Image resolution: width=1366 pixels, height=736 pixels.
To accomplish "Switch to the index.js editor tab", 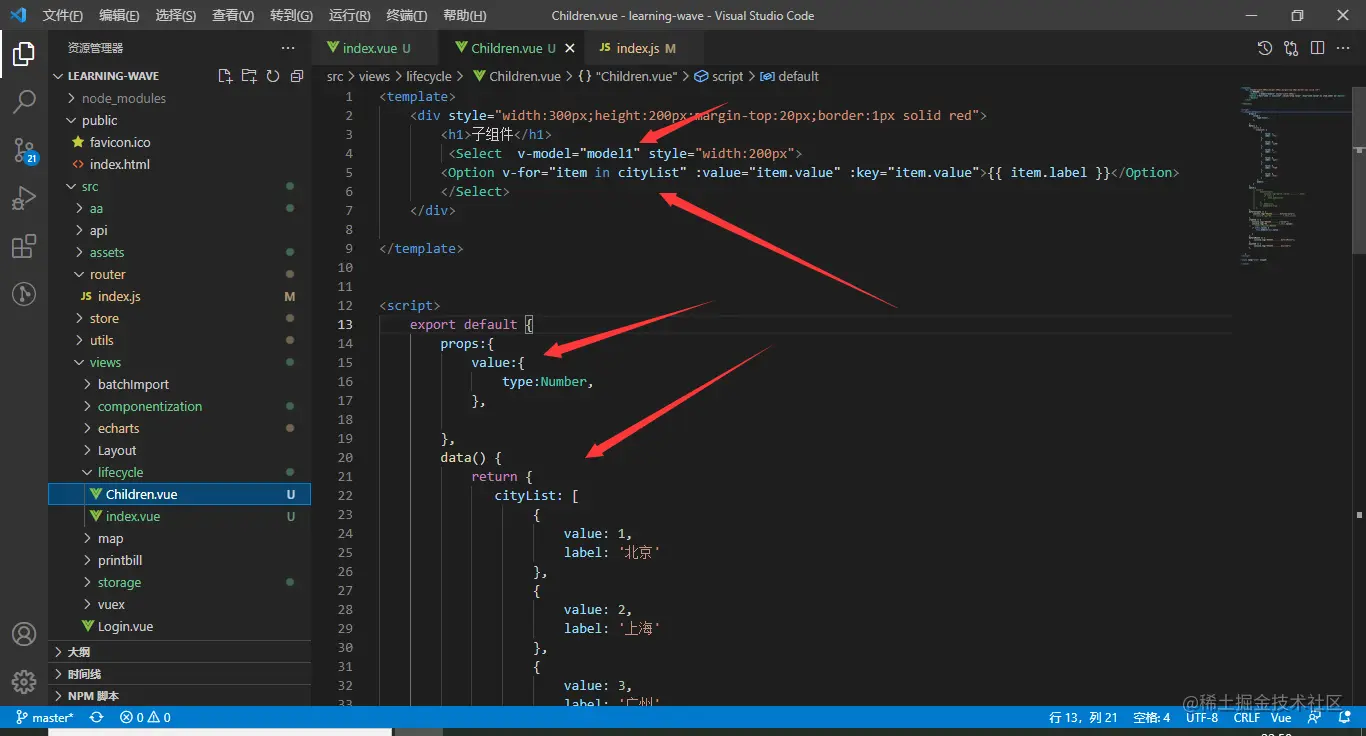I will (x=645, y=48).
